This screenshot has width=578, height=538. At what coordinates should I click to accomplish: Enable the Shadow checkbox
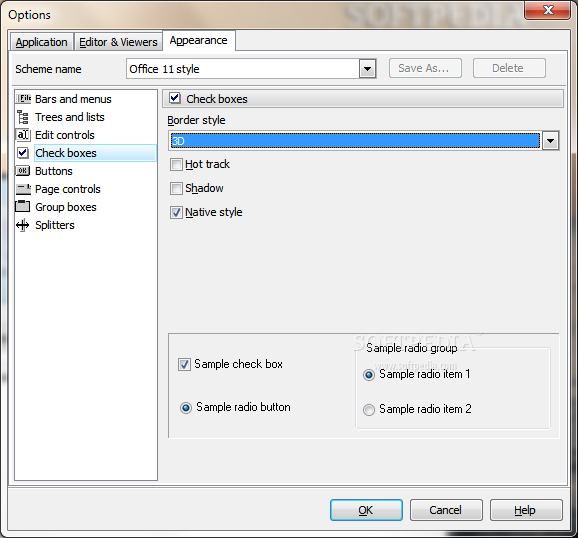[176, 188]
